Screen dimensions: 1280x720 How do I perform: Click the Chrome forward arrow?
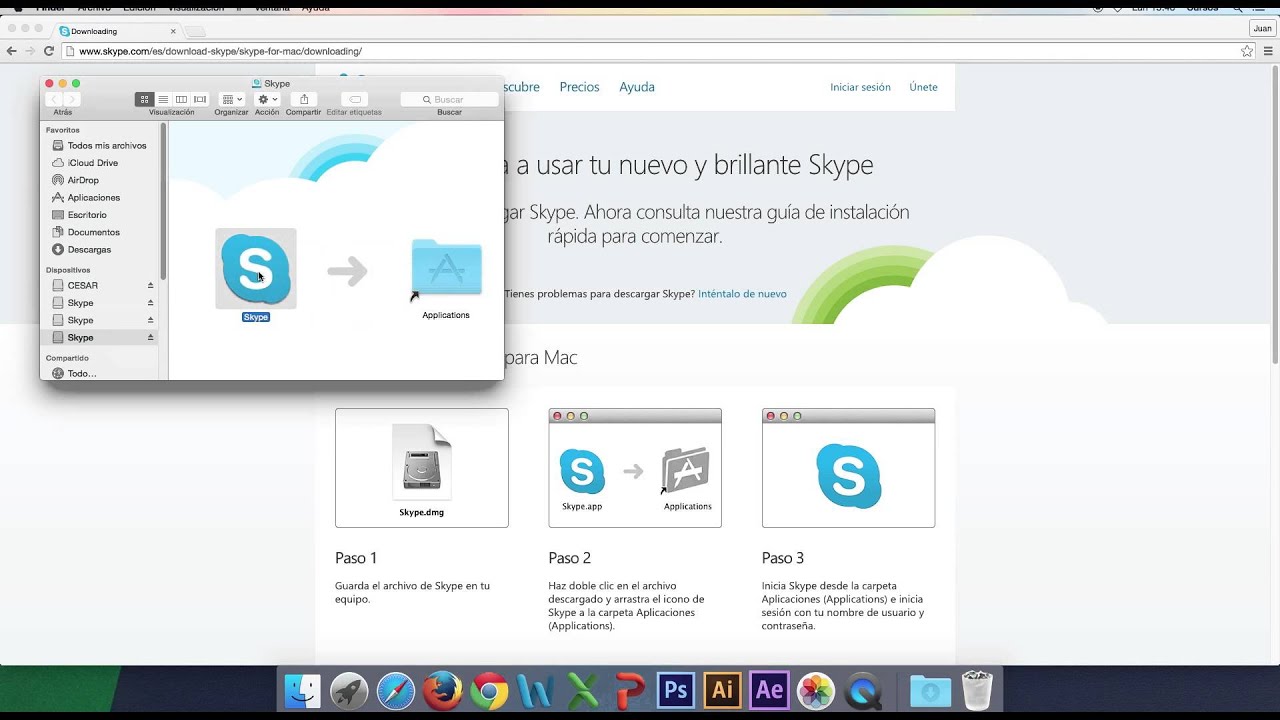(30, 51)
